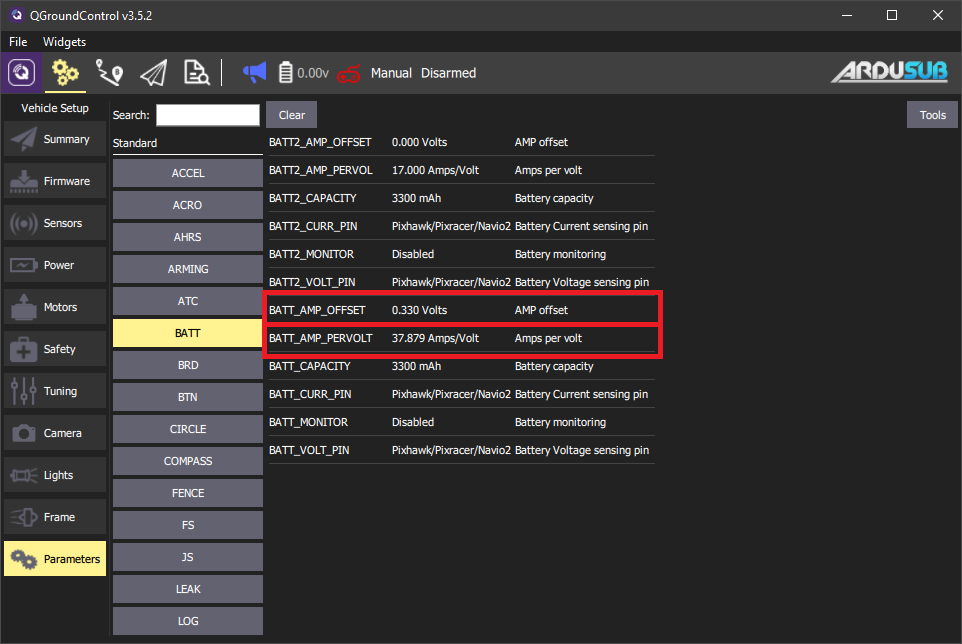Open the Frame setup page
Viewport: 962px width, 644px height.
[55, 517]
